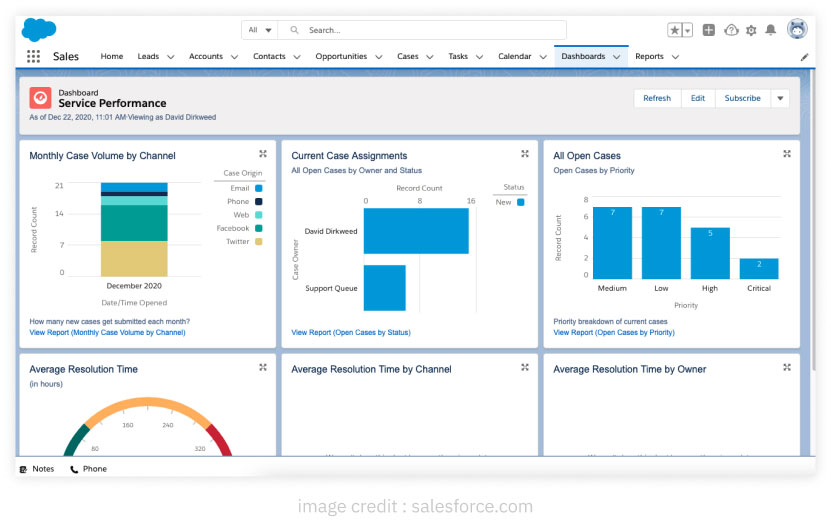Click the search magnifier icon
The height and width of the screenshot is (520, 831).
click(294, 30)
